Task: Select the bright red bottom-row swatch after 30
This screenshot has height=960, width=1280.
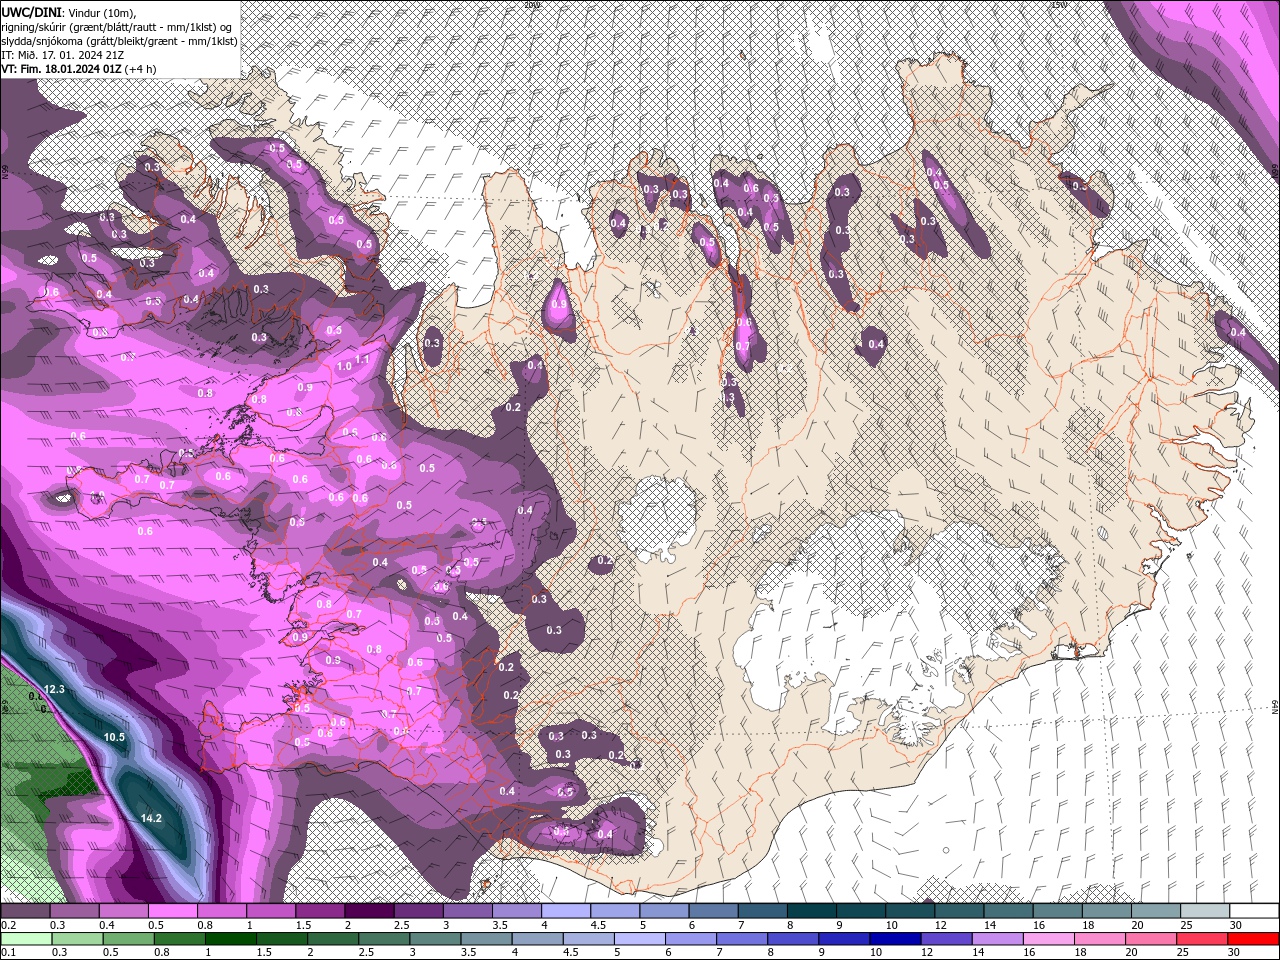Action: (x=1254, y=939)
